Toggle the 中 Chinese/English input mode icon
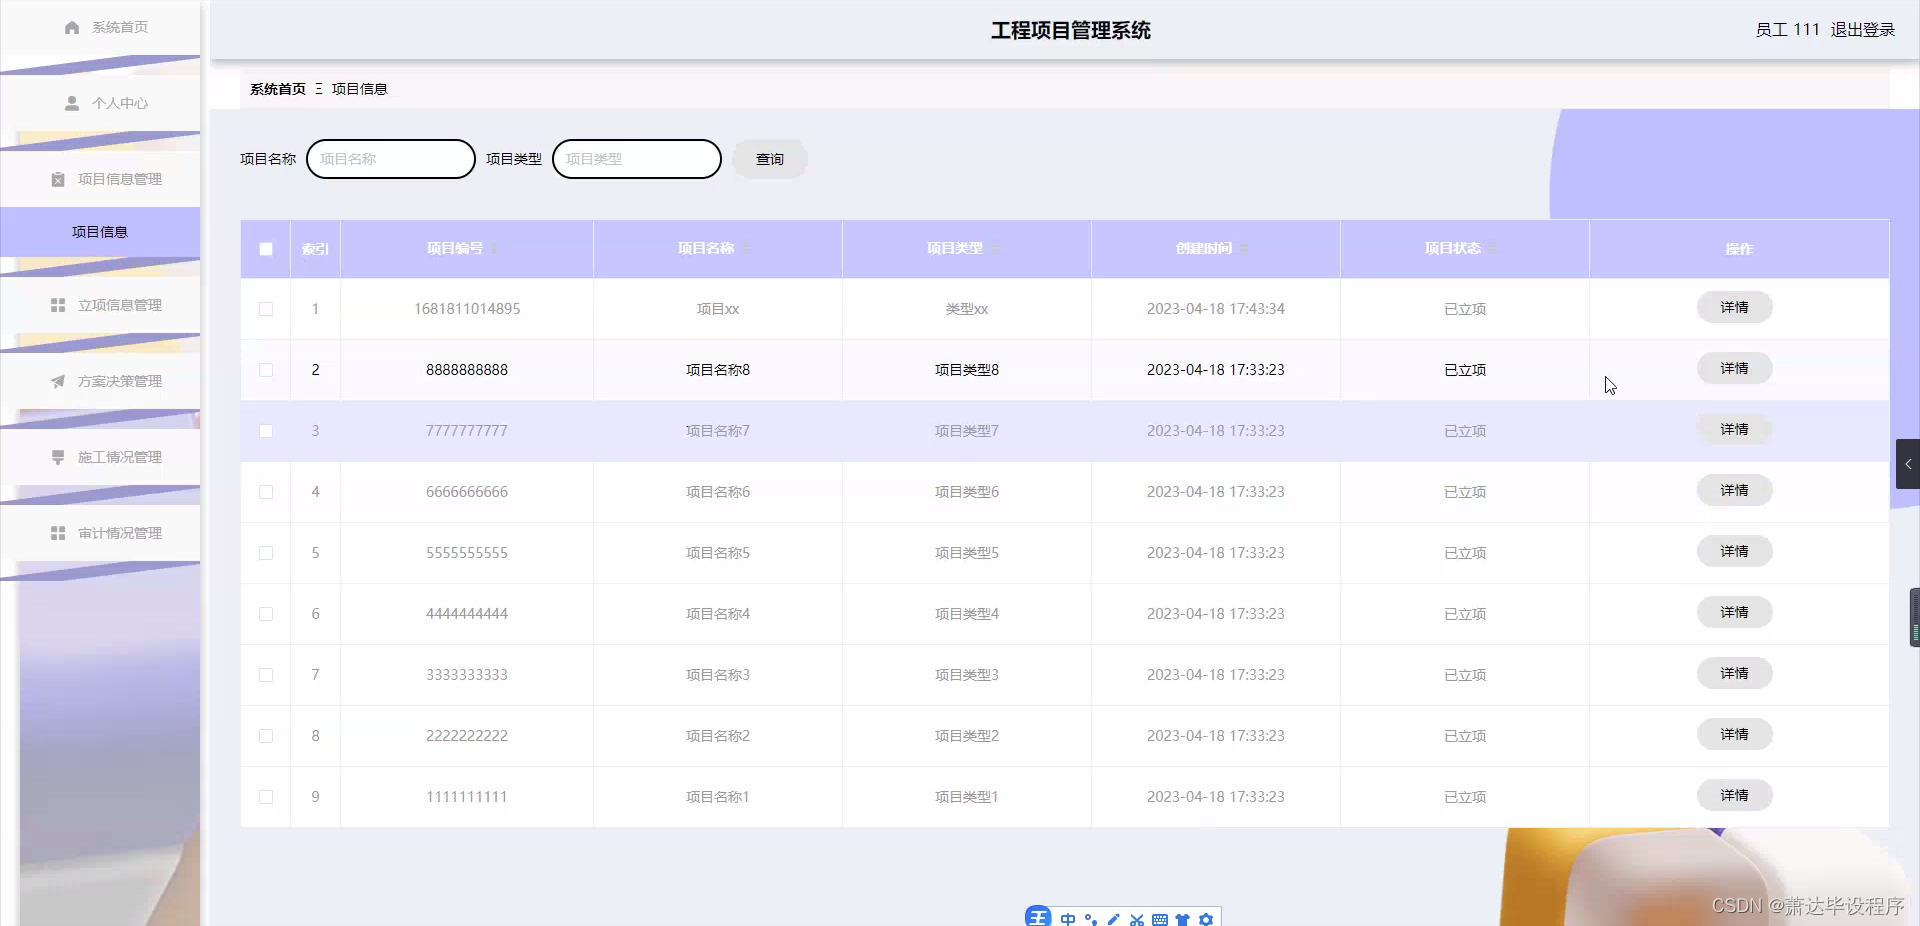The image size is (1920, 926). point(1068,919)
